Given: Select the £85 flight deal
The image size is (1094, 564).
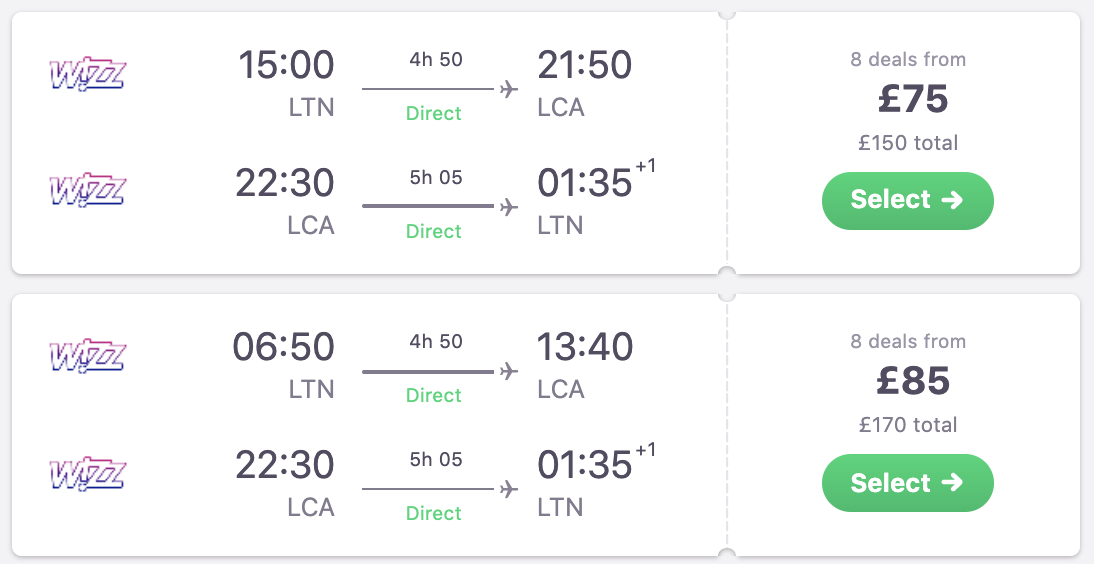Looking at the screenshot, I should point(907,483).
